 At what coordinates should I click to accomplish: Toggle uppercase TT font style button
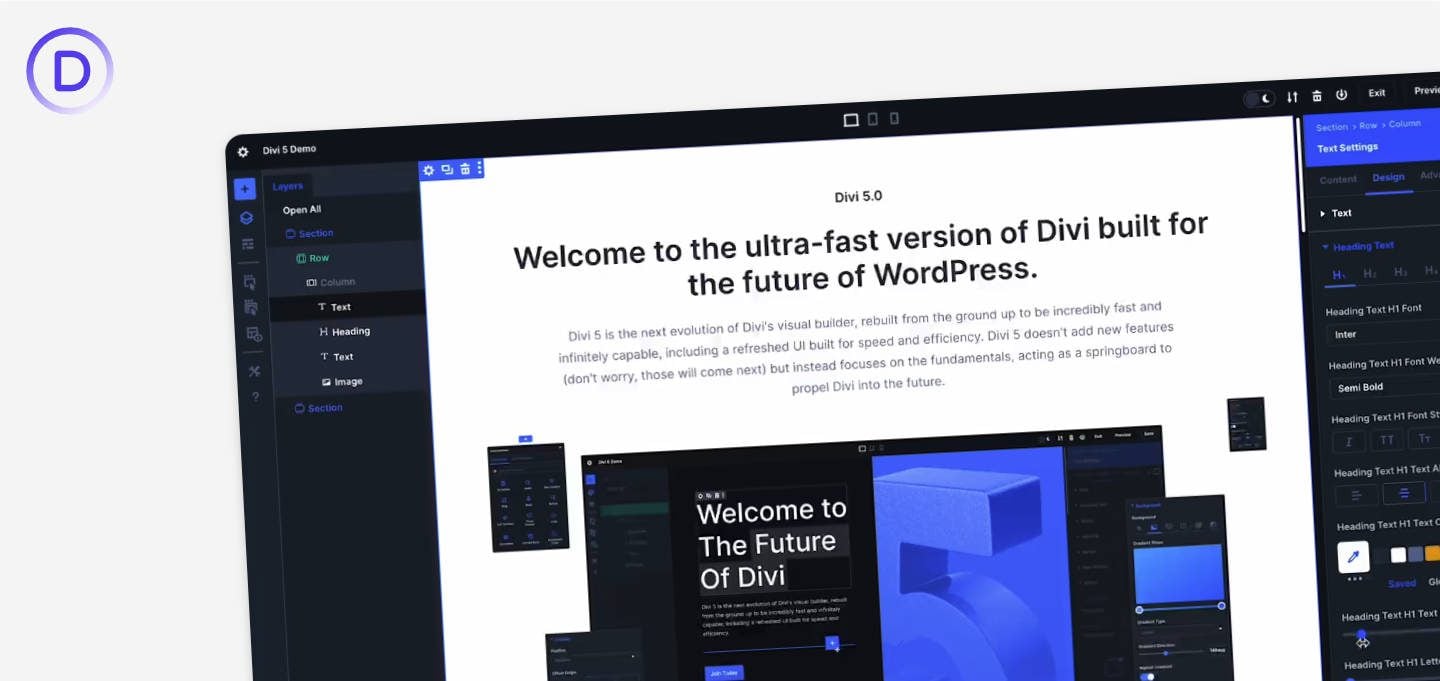(x=1387, y=440)
